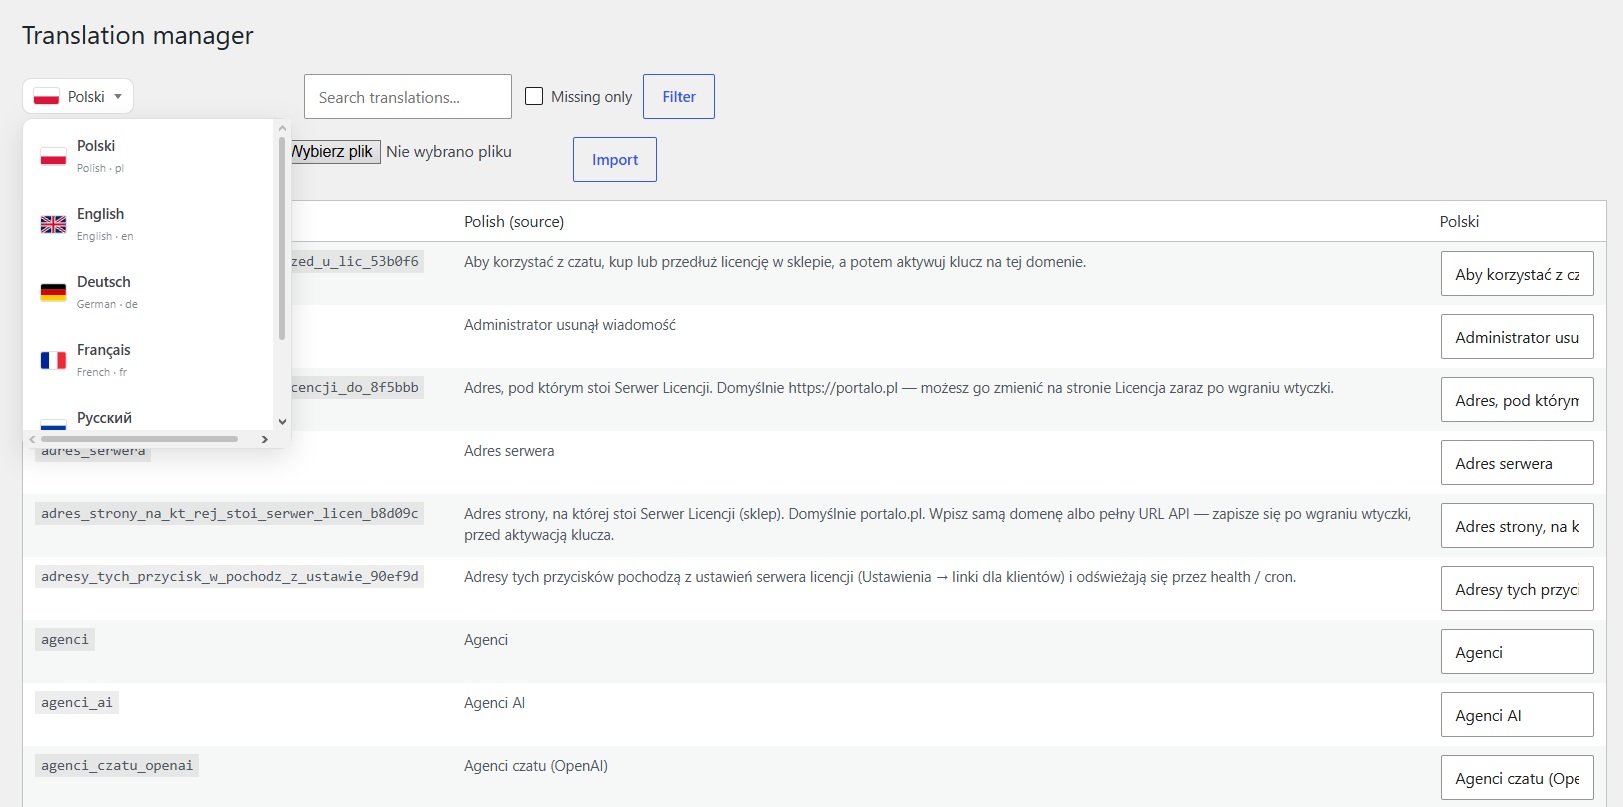Image resolution: width=1623 pixels, height=807 pixels.
Task: Edit the 'Adres serwera' translation field
Action: tap(1517, 463)
